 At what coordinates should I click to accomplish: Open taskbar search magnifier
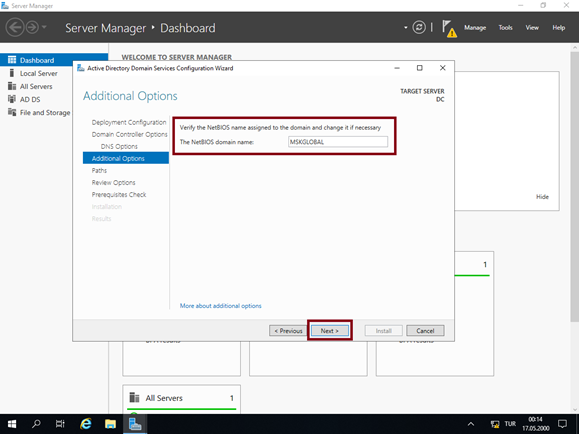tap(36, 424)
